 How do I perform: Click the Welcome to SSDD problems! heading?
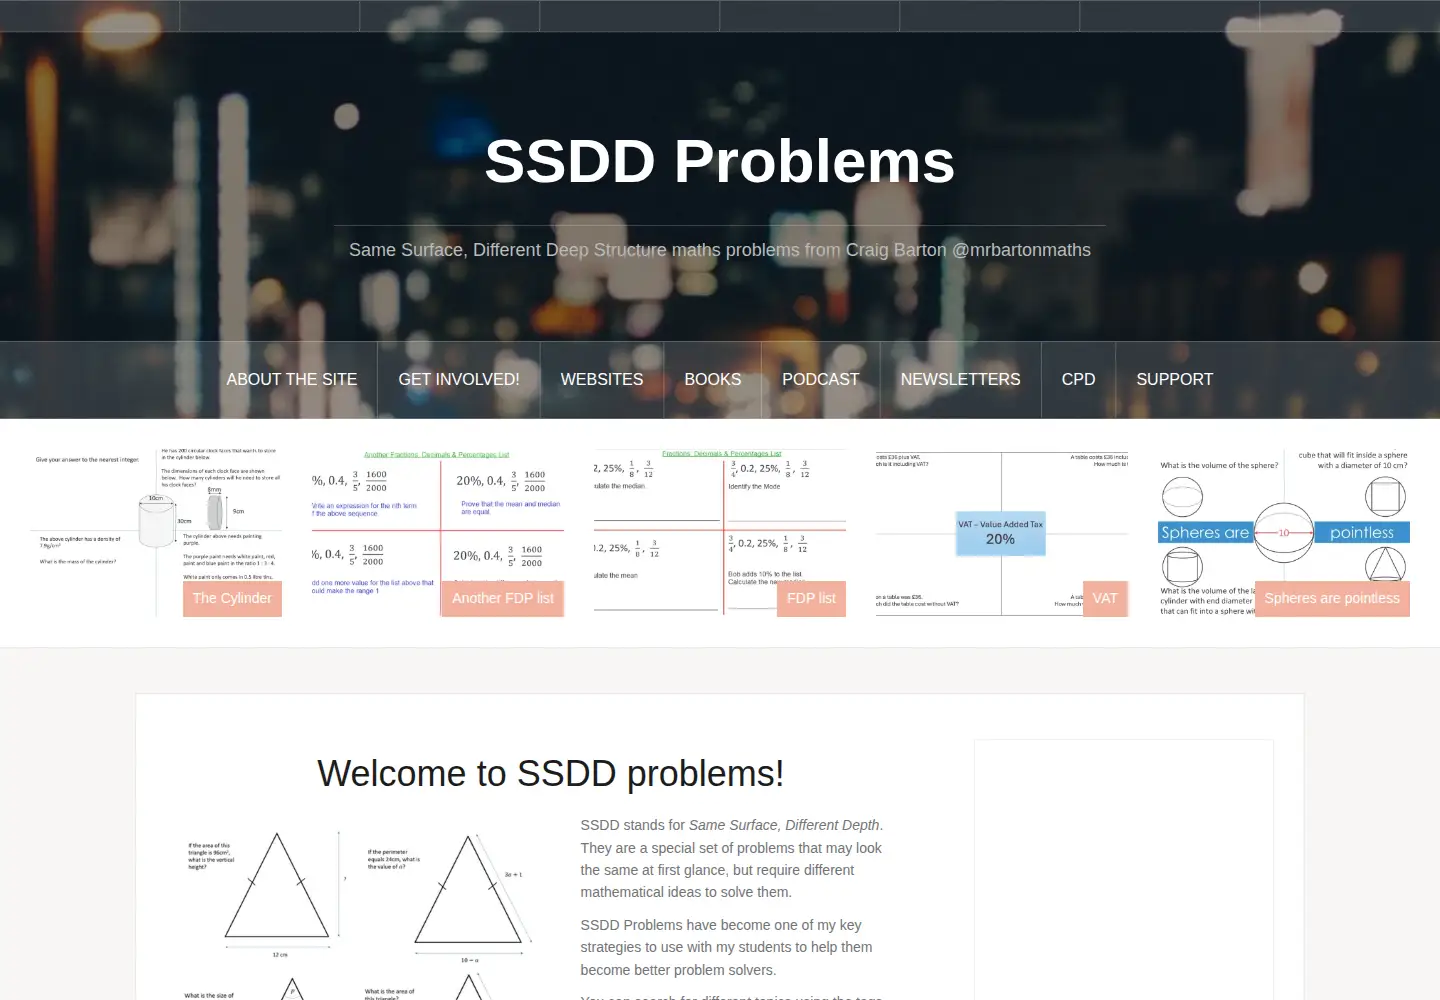pos(551,774)
